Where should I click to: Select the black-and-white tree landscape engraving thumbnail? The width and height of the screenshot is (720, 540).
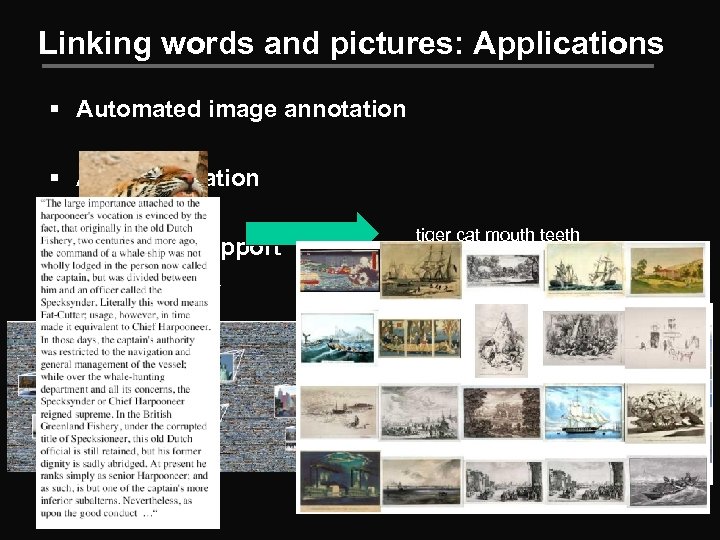pos(502,270)
